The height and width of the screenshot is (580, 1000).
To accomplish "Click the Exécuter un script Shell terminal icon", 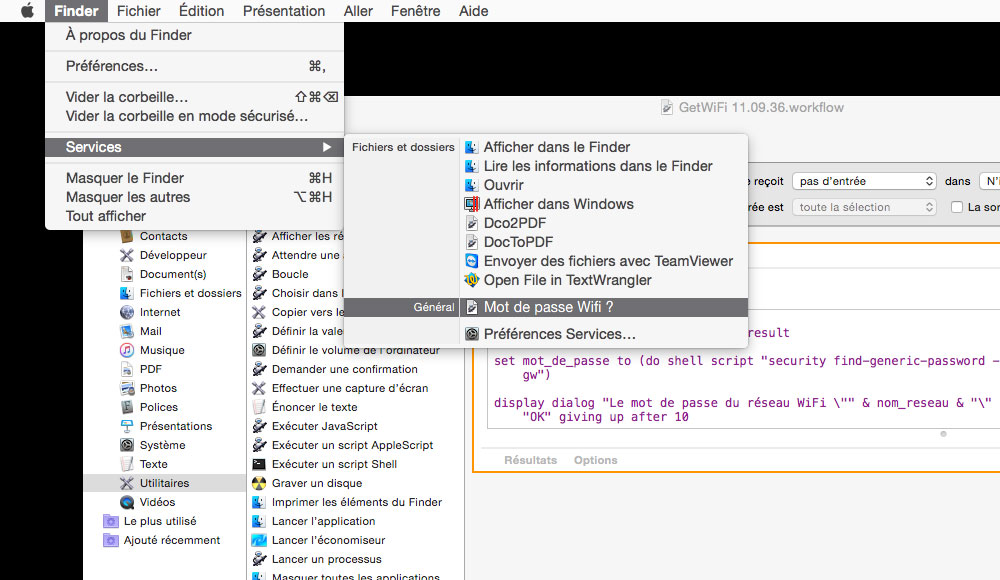I will [x=259, y=464].
